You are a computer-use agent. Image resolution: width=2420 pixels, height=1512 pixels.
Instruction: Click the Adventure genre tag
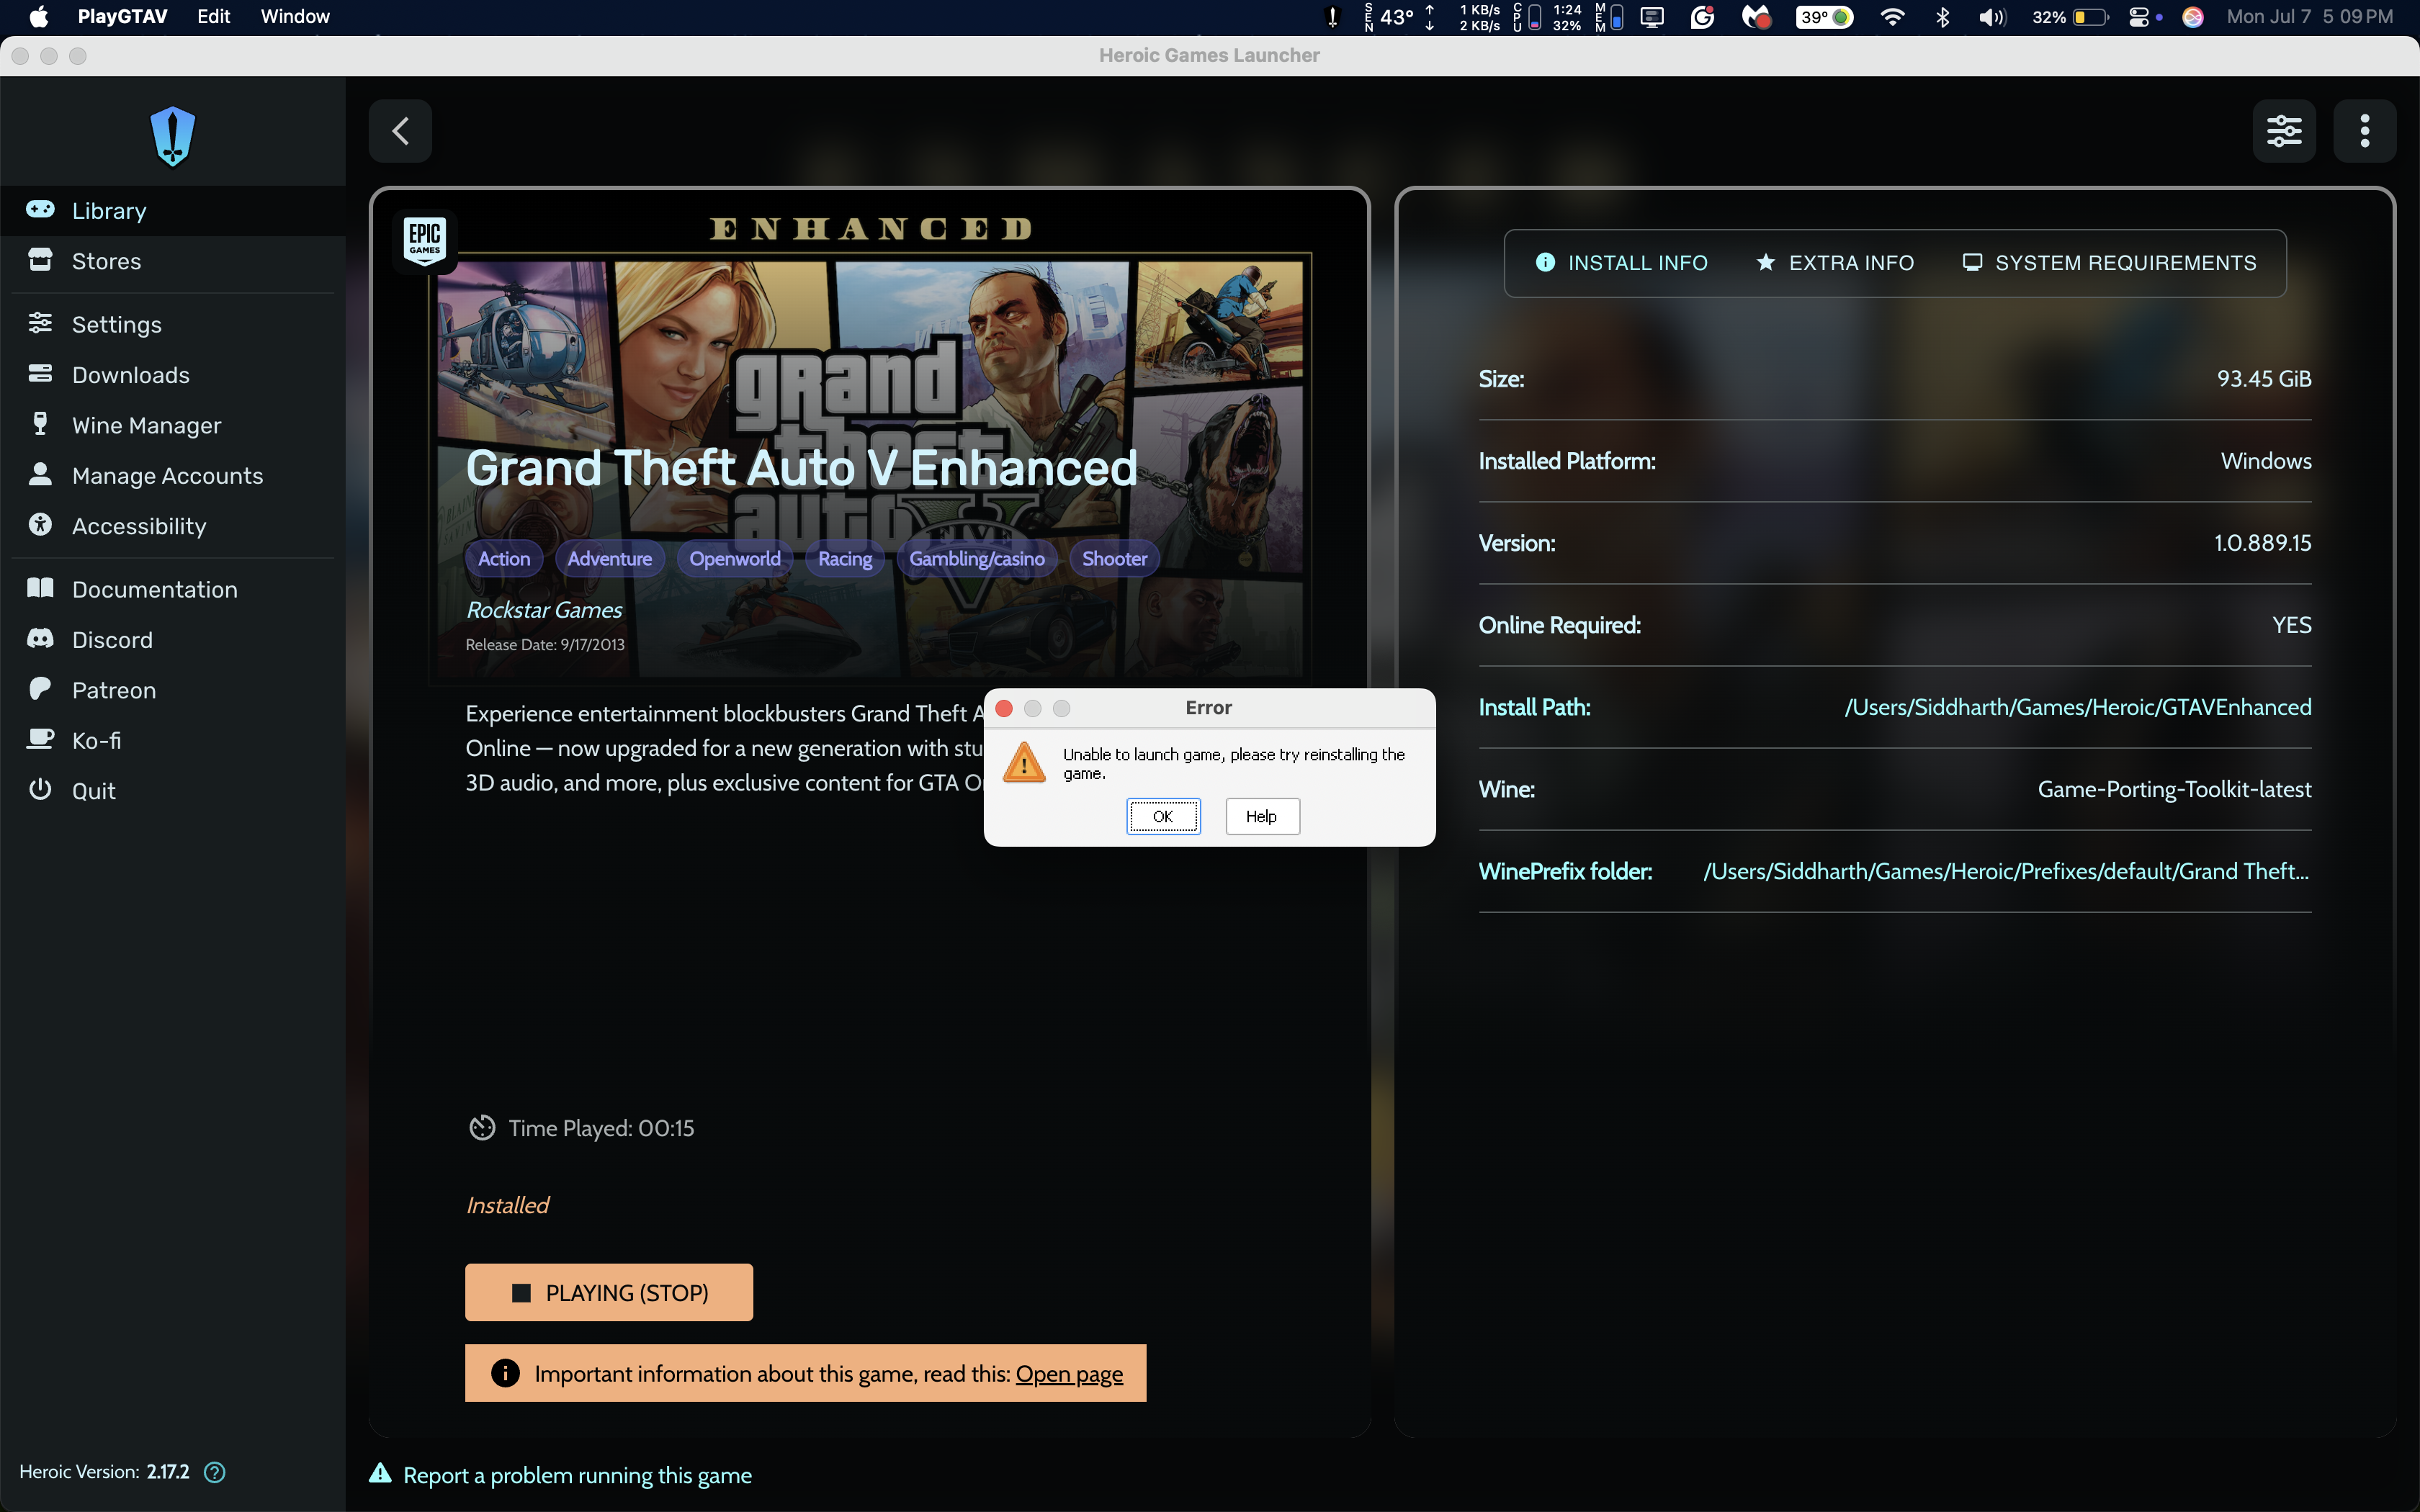click(609, 559)
